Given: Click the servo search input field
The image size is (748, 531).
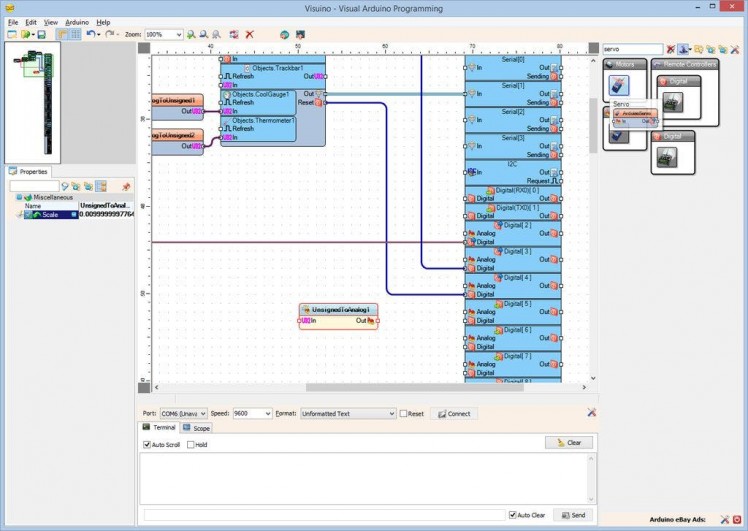Looking at the screenshot, I should pos(632,48).
